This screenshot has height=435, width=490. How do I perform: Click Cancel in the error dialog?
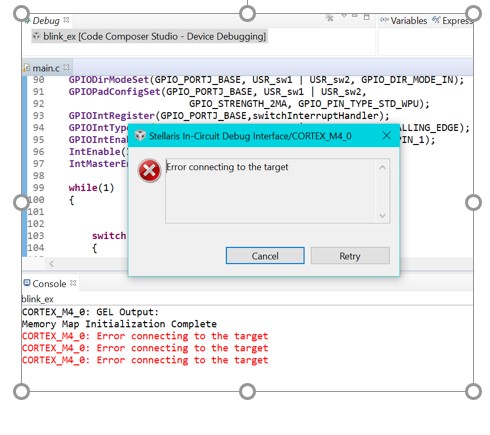(x=265, y=256)
